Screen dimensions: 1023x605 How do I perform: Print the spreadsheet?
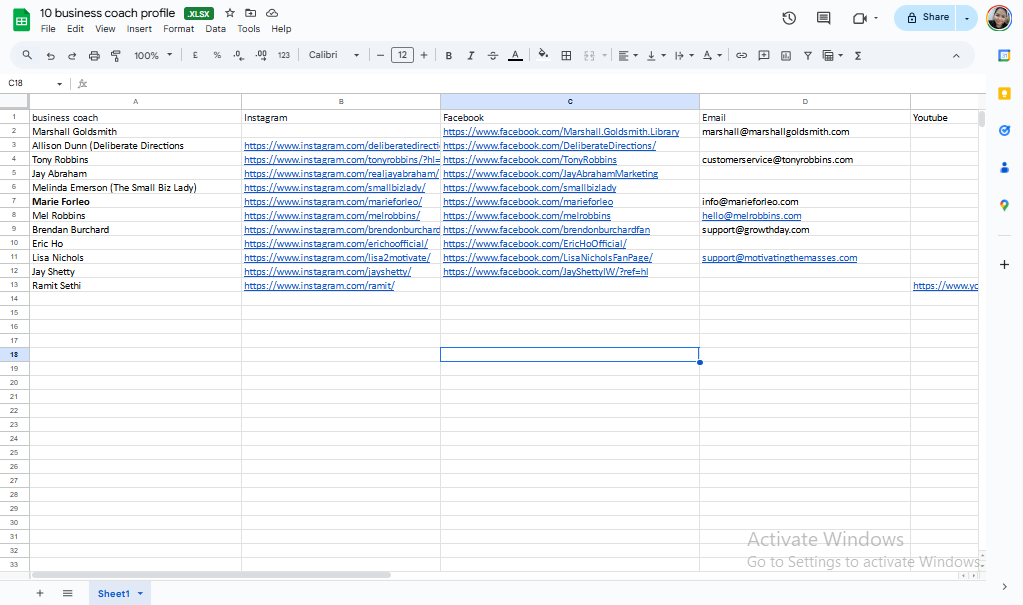[x=94, y=56]
